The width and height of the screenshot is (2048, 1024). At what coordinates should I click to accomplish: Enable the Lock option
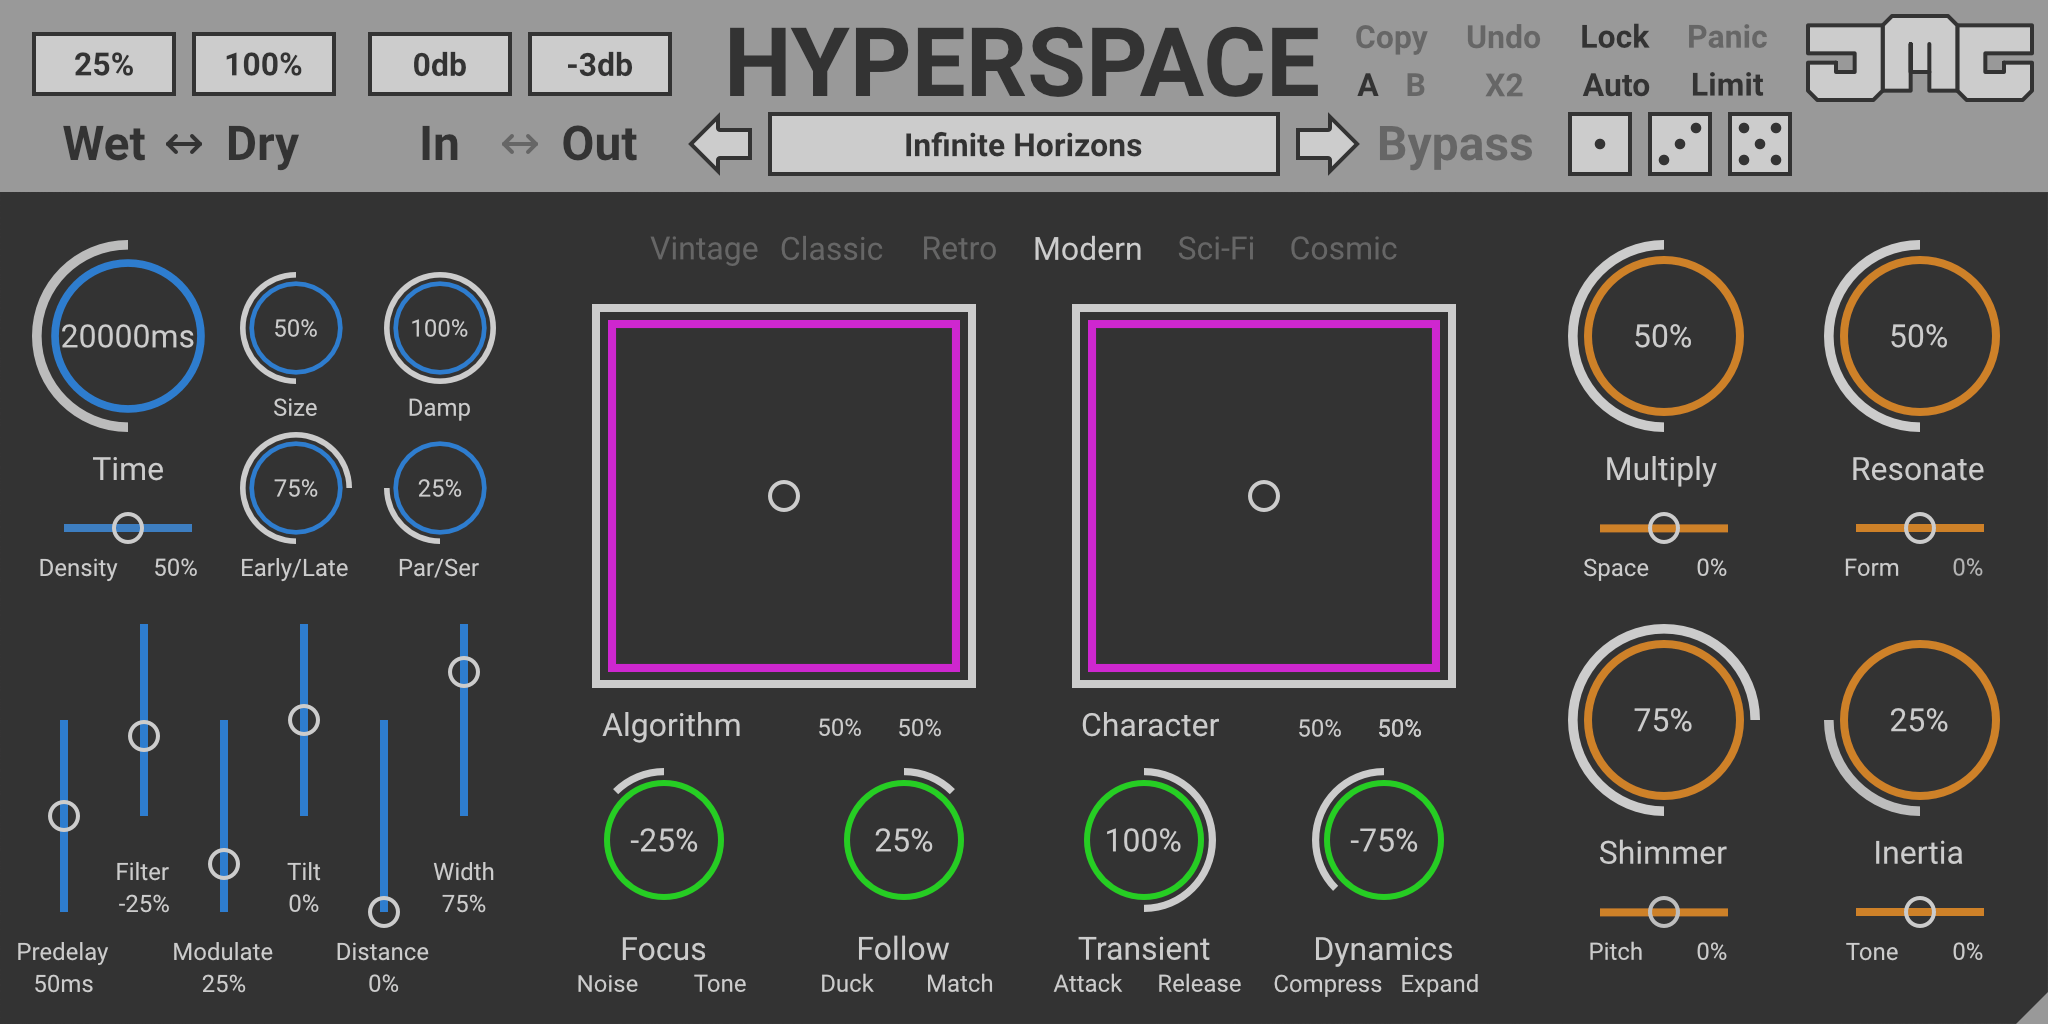coord(1613,38)
